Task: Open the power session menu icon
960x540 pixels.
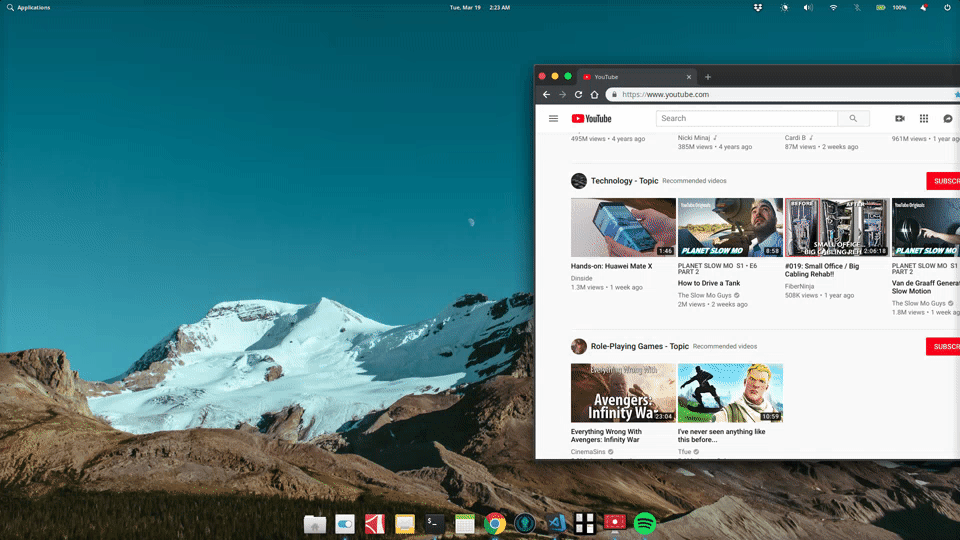Action: pos(947,7)
